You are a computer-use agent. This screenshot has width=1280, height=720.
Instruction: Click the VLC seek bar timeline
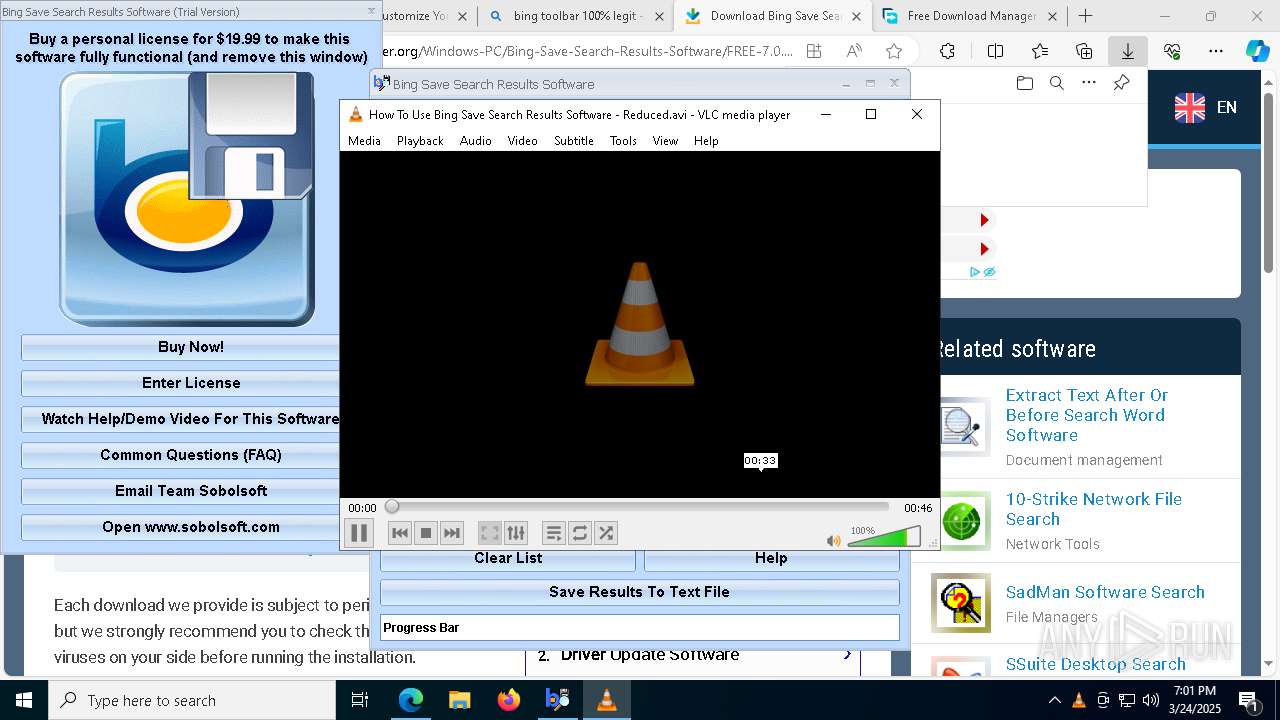pyautogui.click(x=638, y=507)
